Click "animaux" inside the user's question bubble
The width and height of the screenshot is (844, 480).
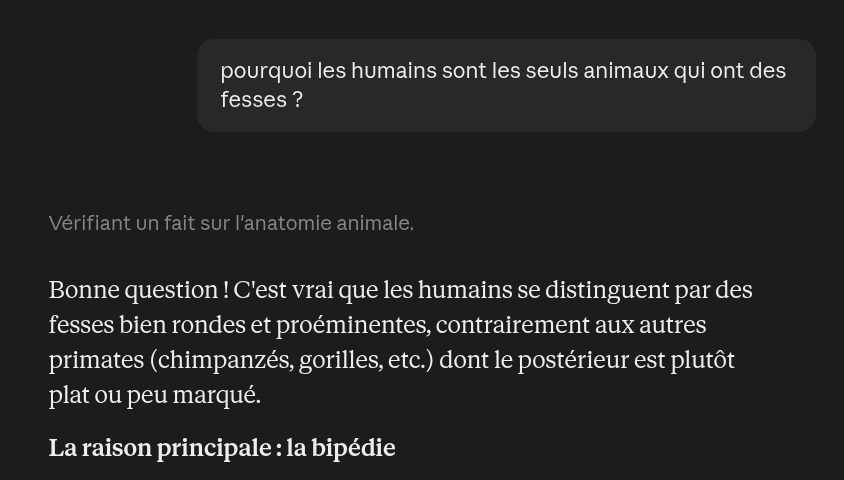tap(626, 71)
